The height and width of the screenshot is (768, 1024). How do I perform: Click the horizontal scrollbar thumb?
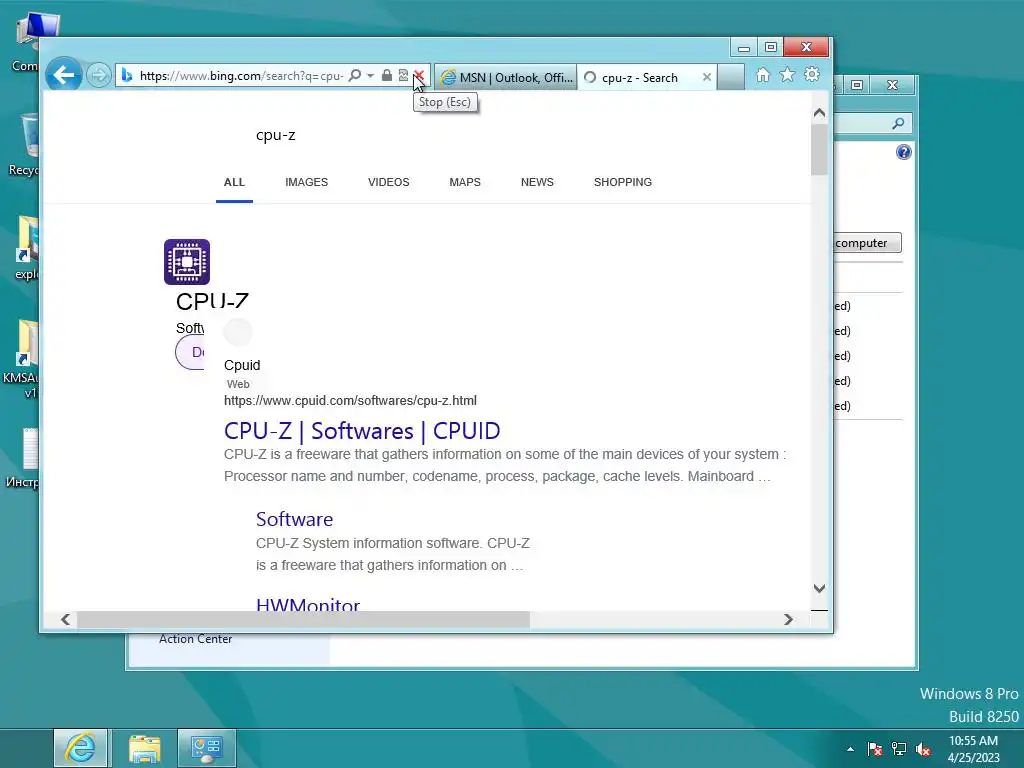click(304, 619)
